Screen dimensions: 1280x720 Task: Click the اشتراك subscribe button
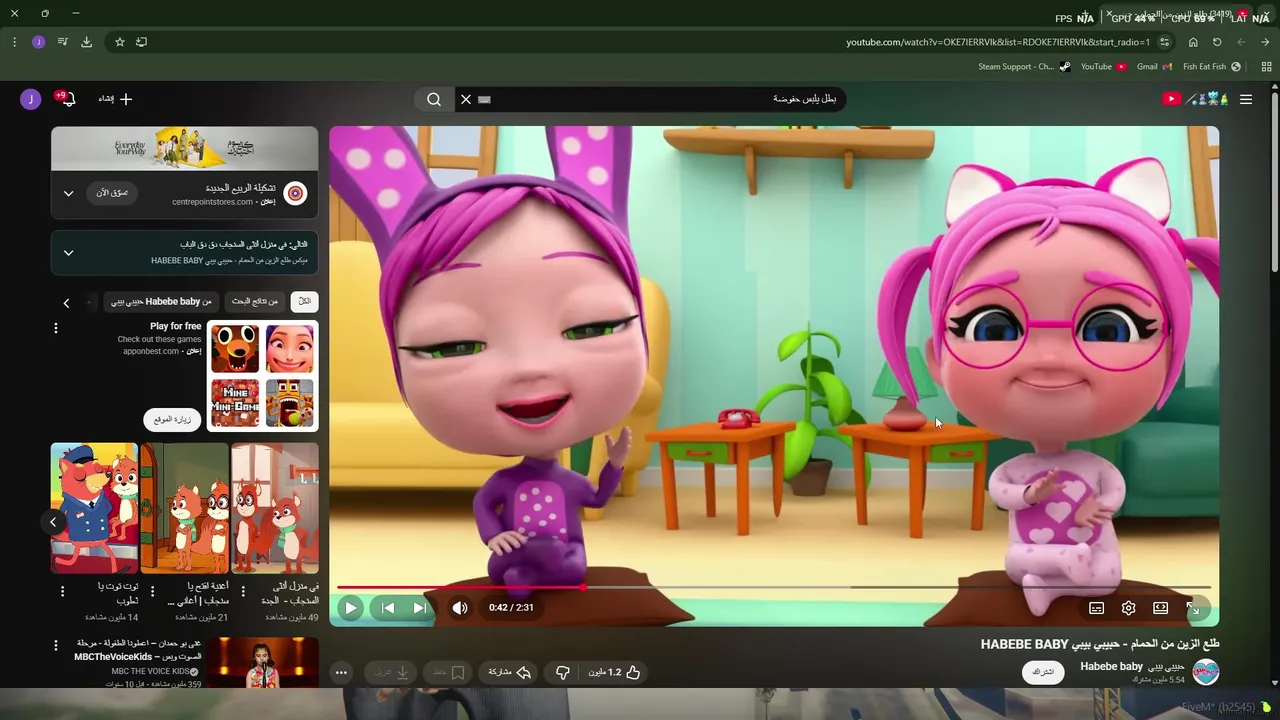click(1043, 672)
